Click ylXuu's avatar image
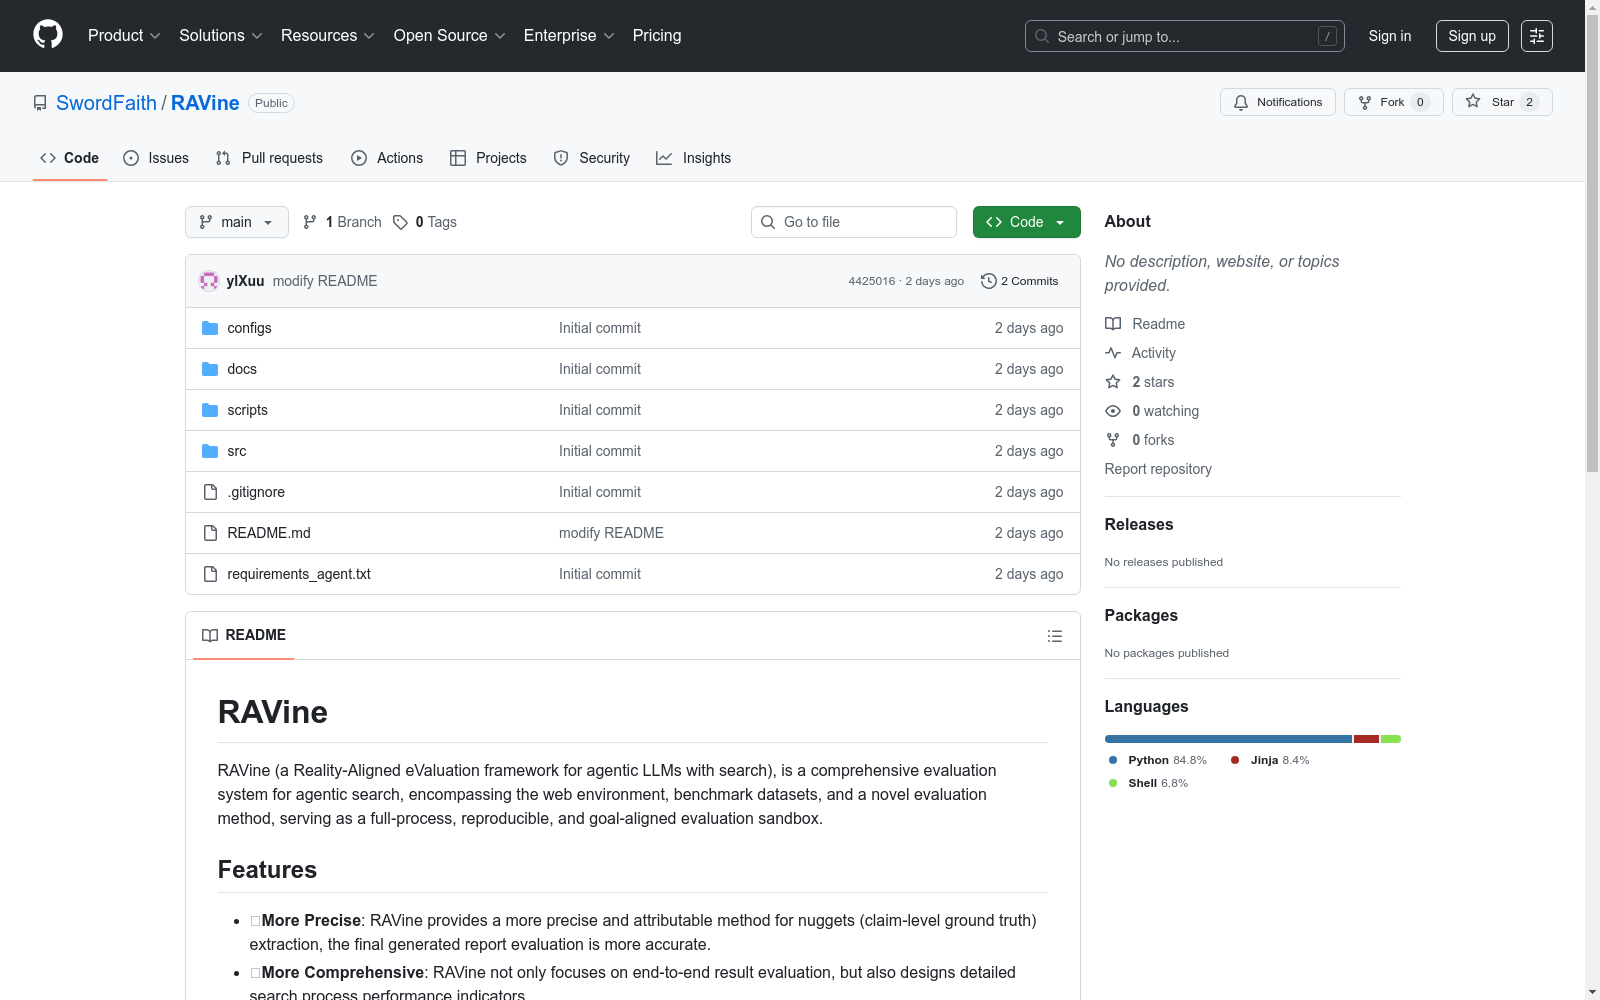The height and width of the screenshot is (1000, 1600). (x=209, y=281)
